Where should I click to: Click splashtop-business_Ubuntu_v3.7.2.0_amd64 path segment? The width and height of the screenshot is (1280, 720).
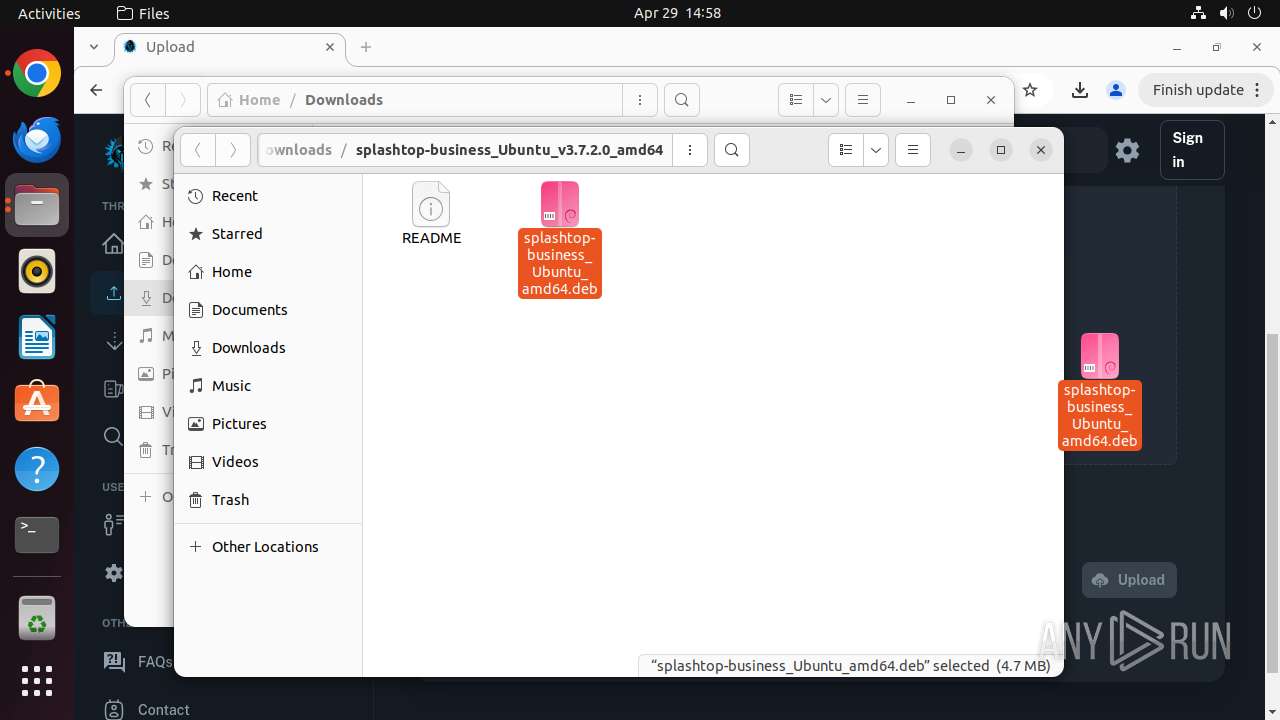[509, 150]
